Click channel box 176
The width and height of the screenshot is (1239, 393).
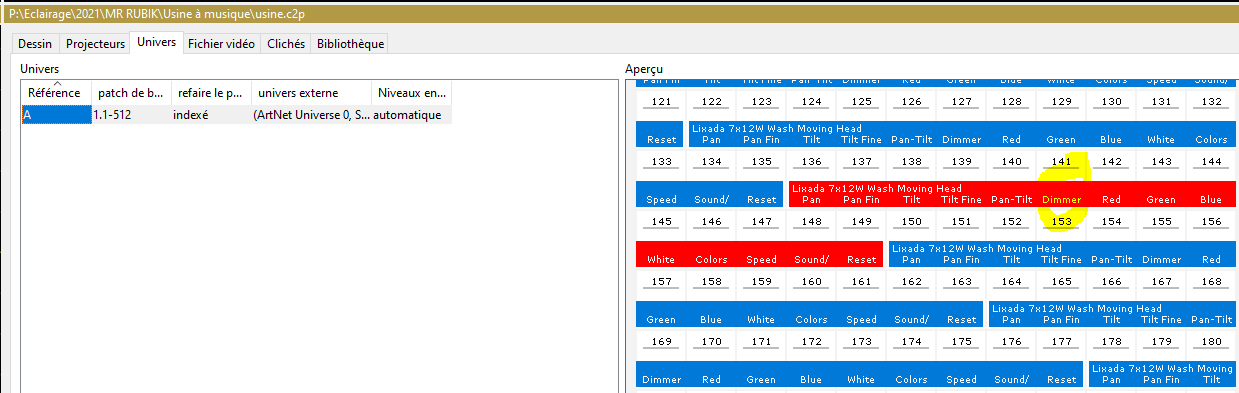[1011, 341]
